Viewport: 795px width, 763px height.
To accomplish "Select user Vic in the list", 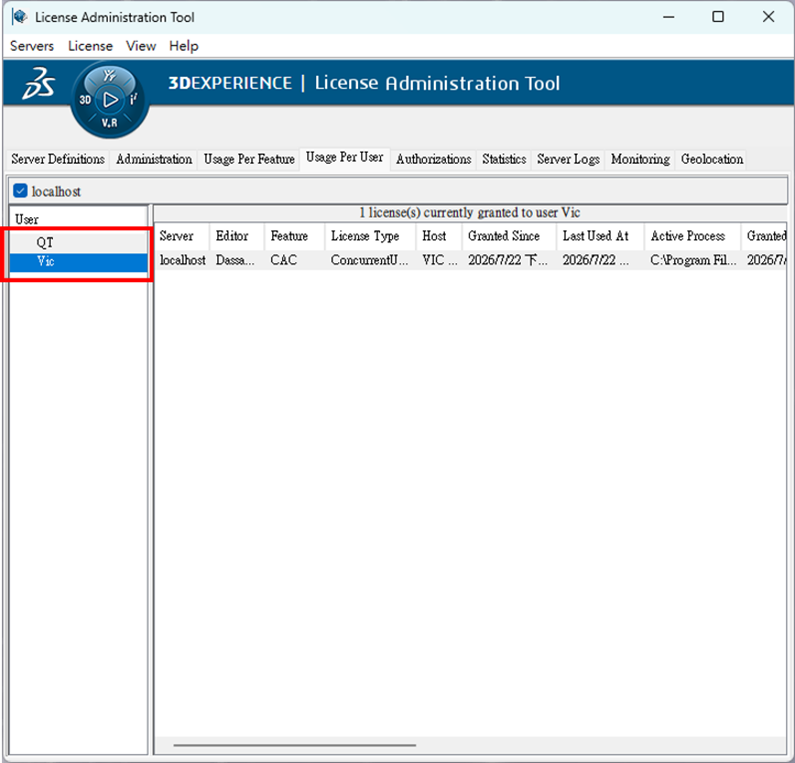I will coord(79,262).
